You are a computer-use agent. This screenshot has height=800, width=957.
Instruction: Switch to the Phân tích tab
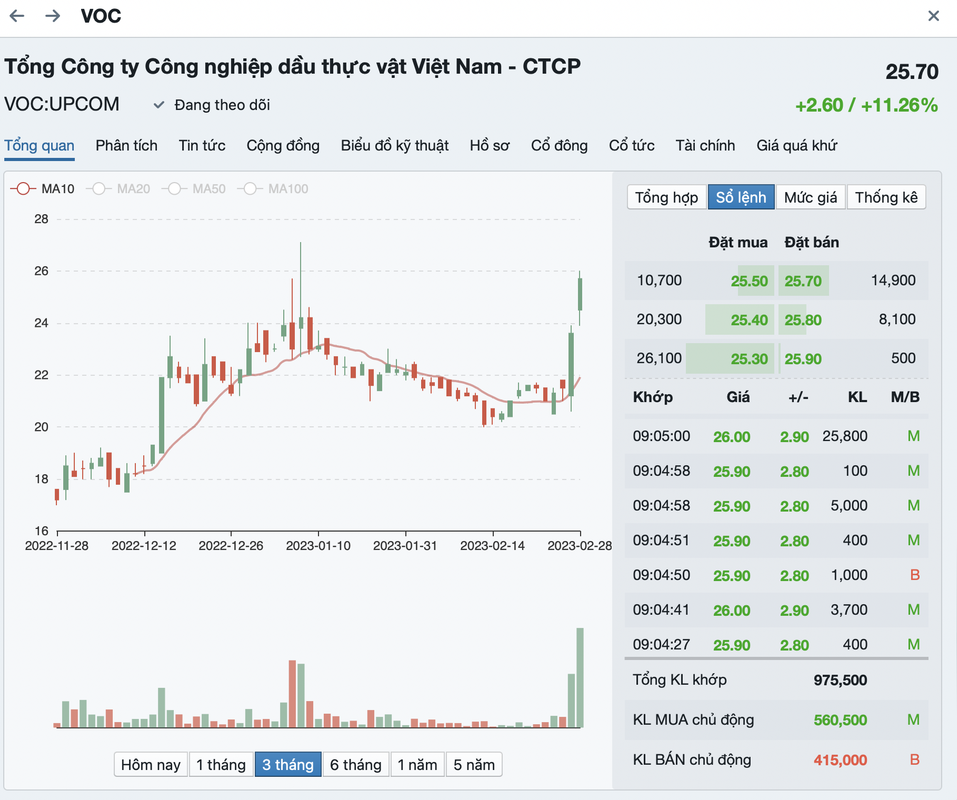[126, 145]
